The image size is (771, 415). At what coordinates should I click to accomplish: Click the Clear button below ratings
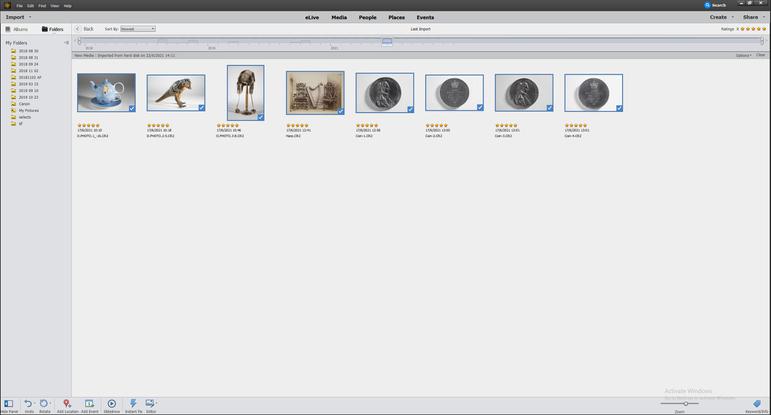click(x=761, y=55)
